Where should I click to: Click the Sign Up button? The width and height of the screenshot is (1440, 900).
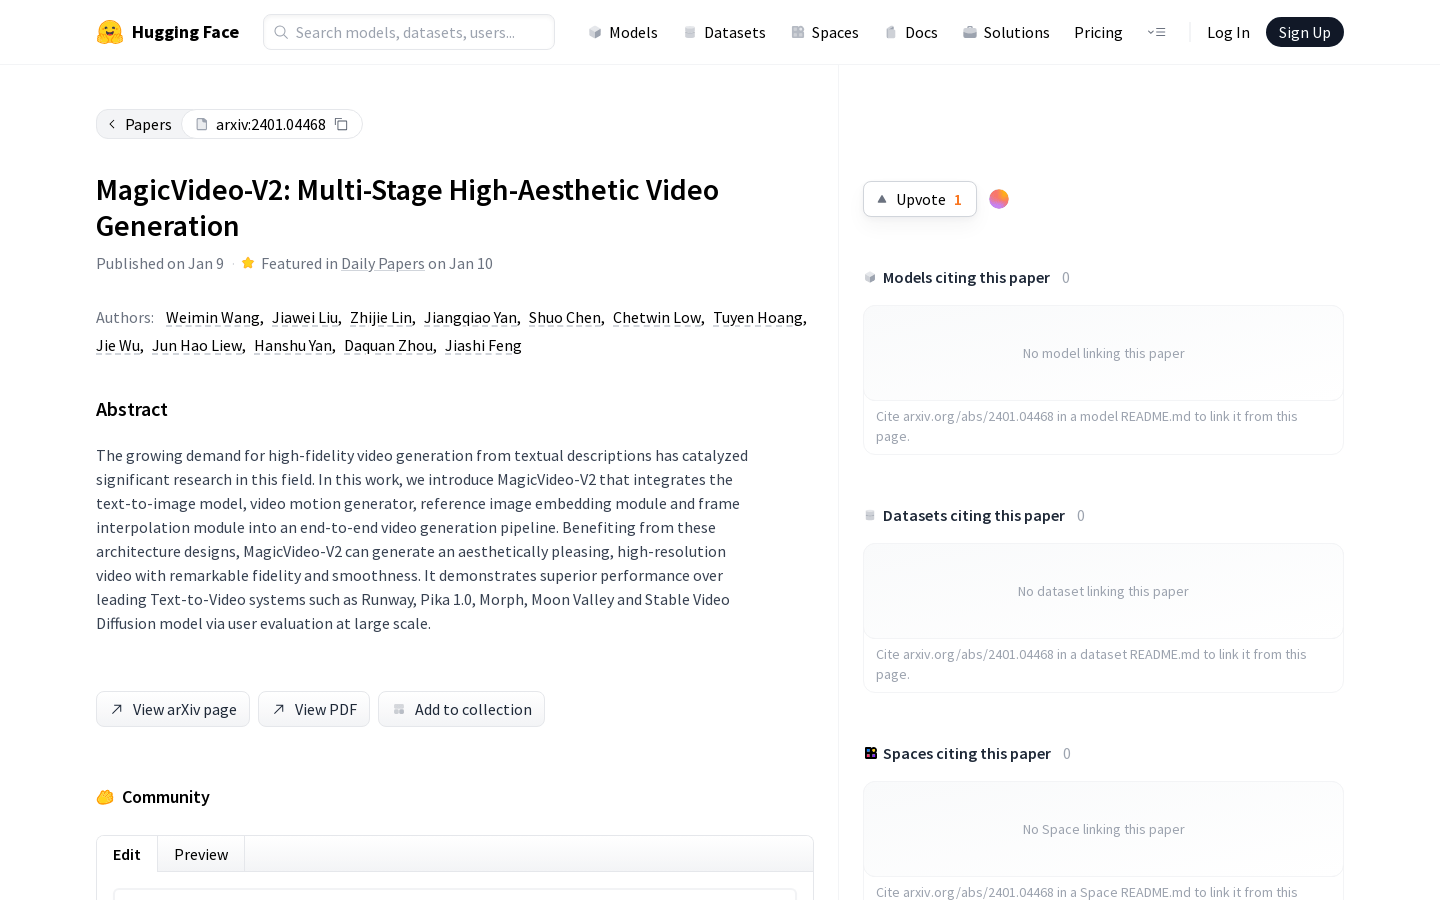pos(1304,32)
